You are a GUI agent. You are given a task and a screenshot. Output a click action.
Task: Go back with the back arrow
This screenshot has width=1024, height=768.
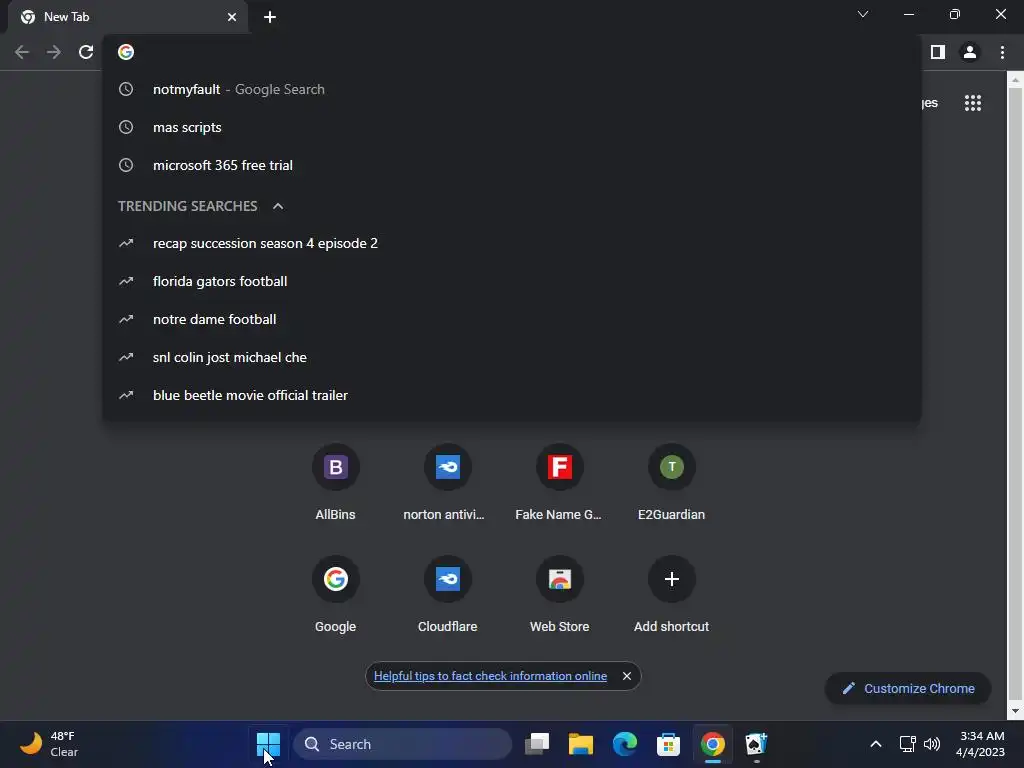pyautogui.click(x=22, y=52)
